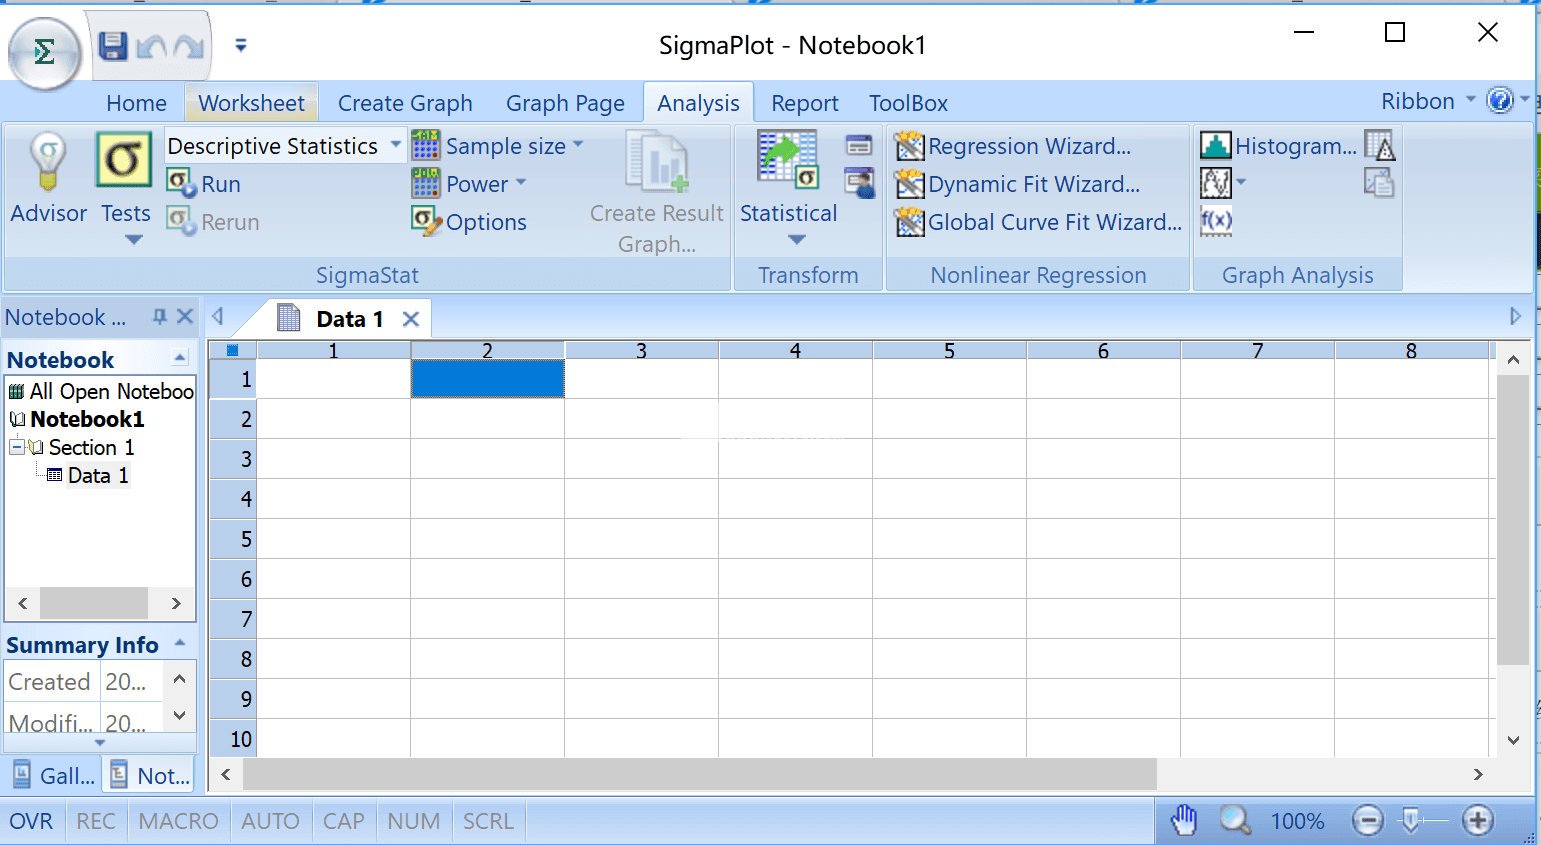1541x845 pixels.
Task: Click the horizontal worksheet scrollbar thumb
Action: click(700, 774)
